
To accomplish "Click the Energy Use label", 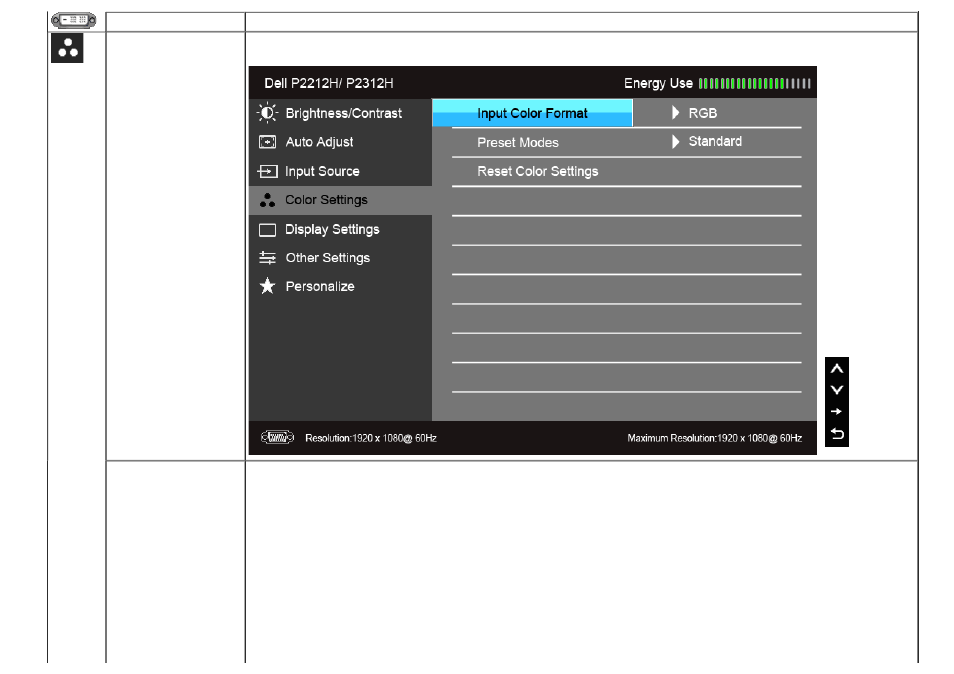I will pyautogui.click(x=658, y=83).
